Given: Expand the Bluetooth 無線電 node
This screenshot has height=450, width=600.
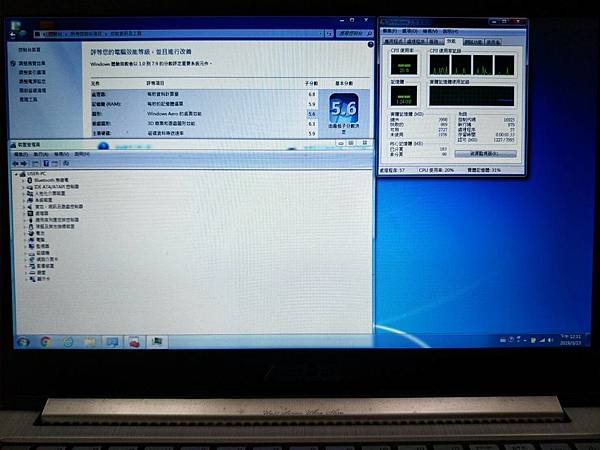Looking at the screenshot, I should pos(23,180).
